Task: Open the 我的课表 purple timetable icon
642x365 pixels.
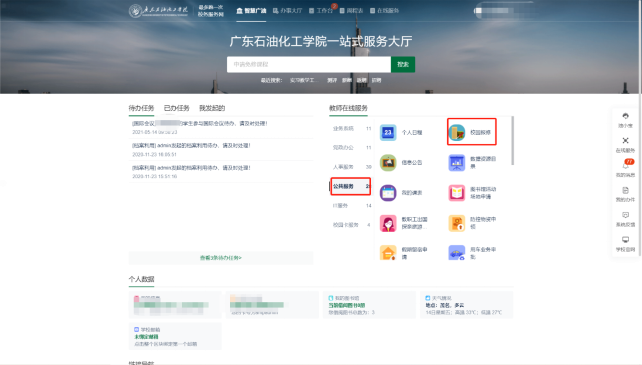Action: [388, 193]
